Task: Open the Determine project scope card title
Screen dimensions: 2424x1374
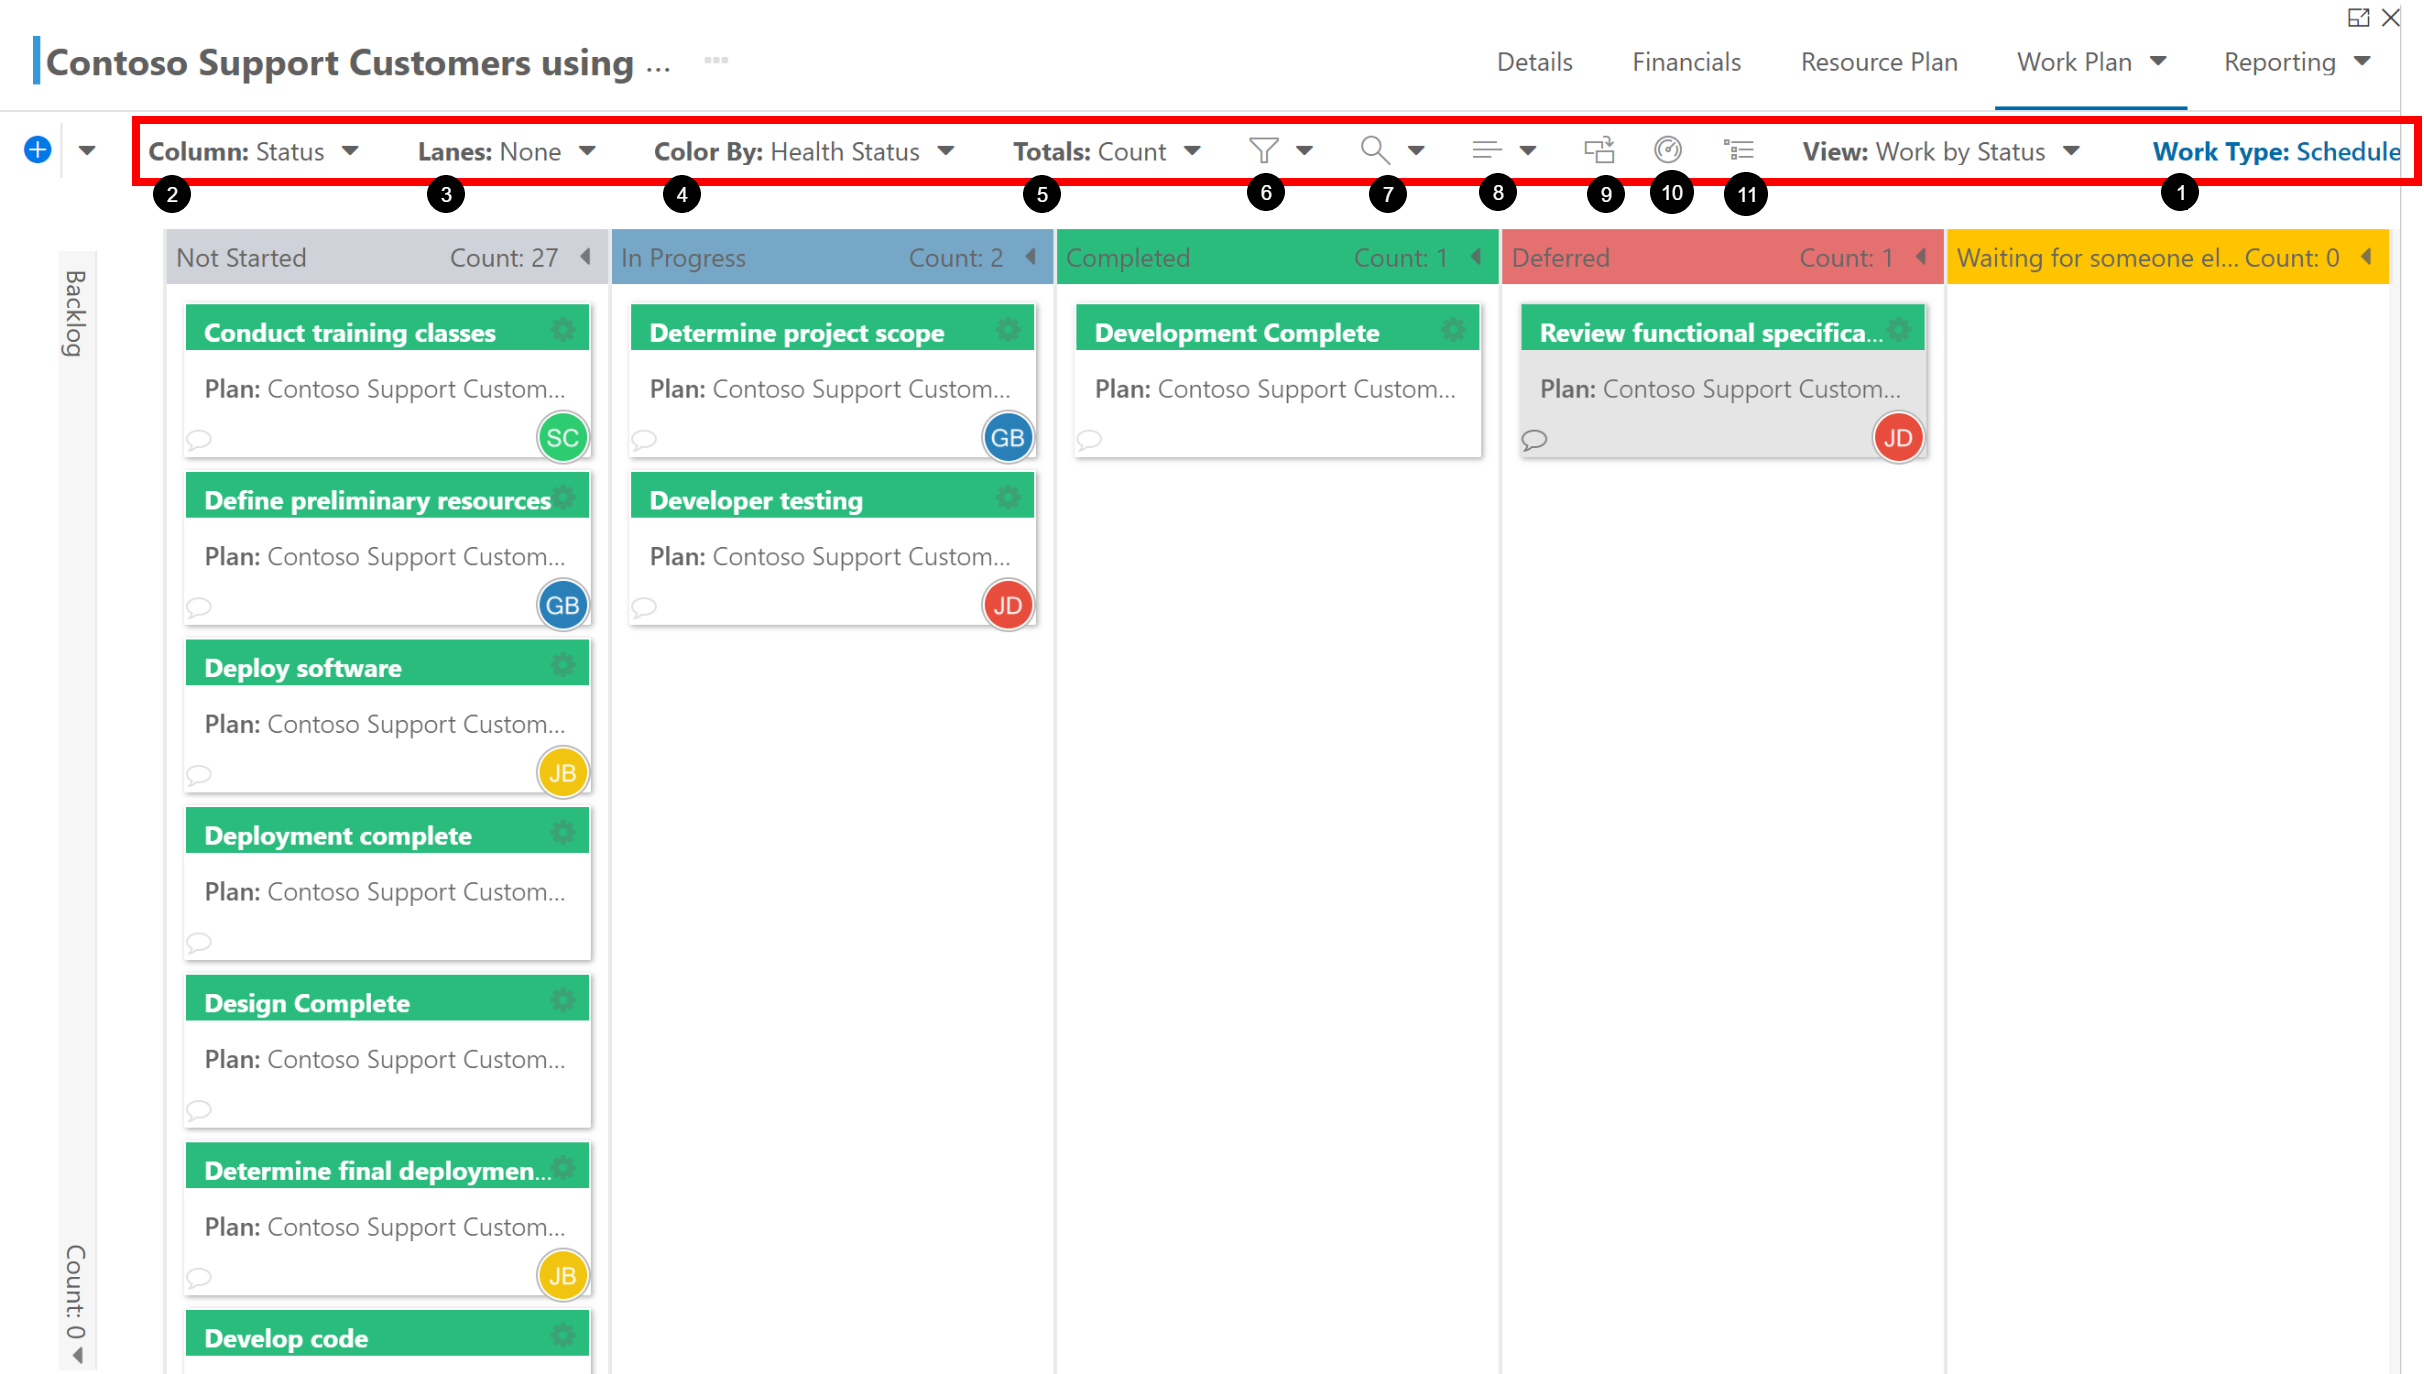Action: (797, 333)
